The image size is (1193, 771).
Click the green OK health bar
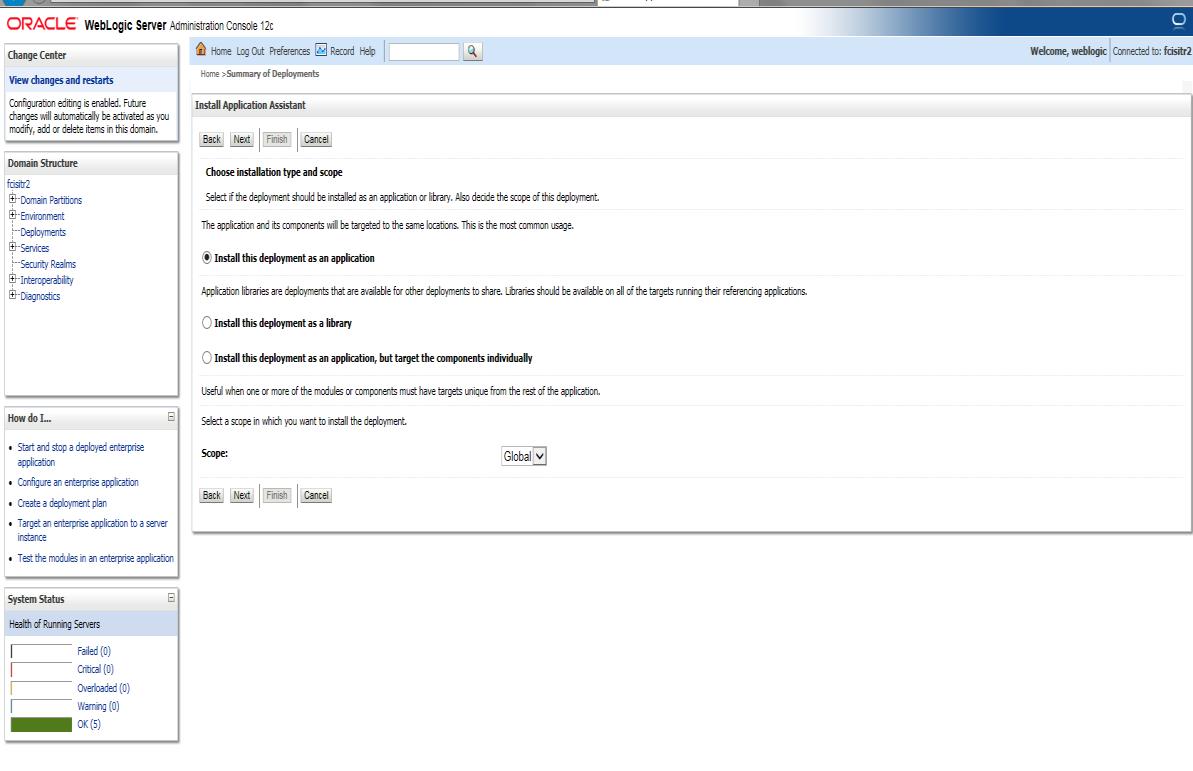(x=41, y=725)
